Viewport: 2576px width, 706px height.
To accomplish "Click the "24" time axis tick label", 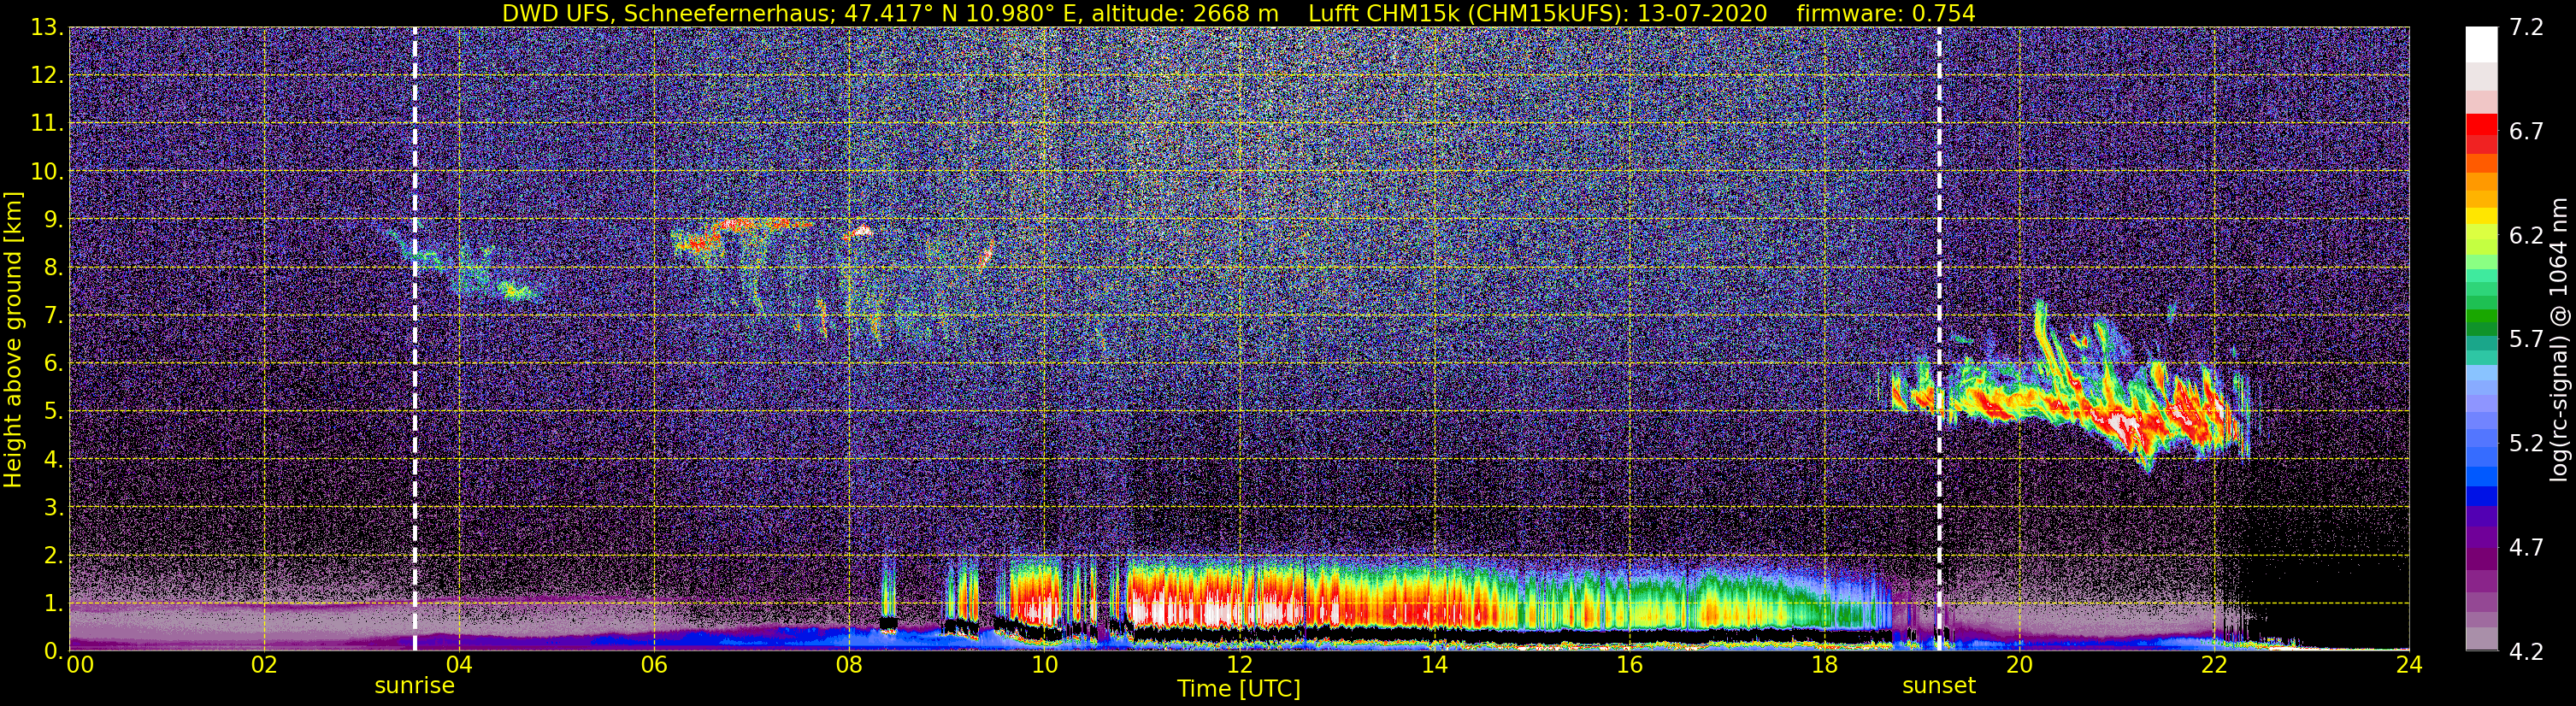I will [x=2409, y=666].
